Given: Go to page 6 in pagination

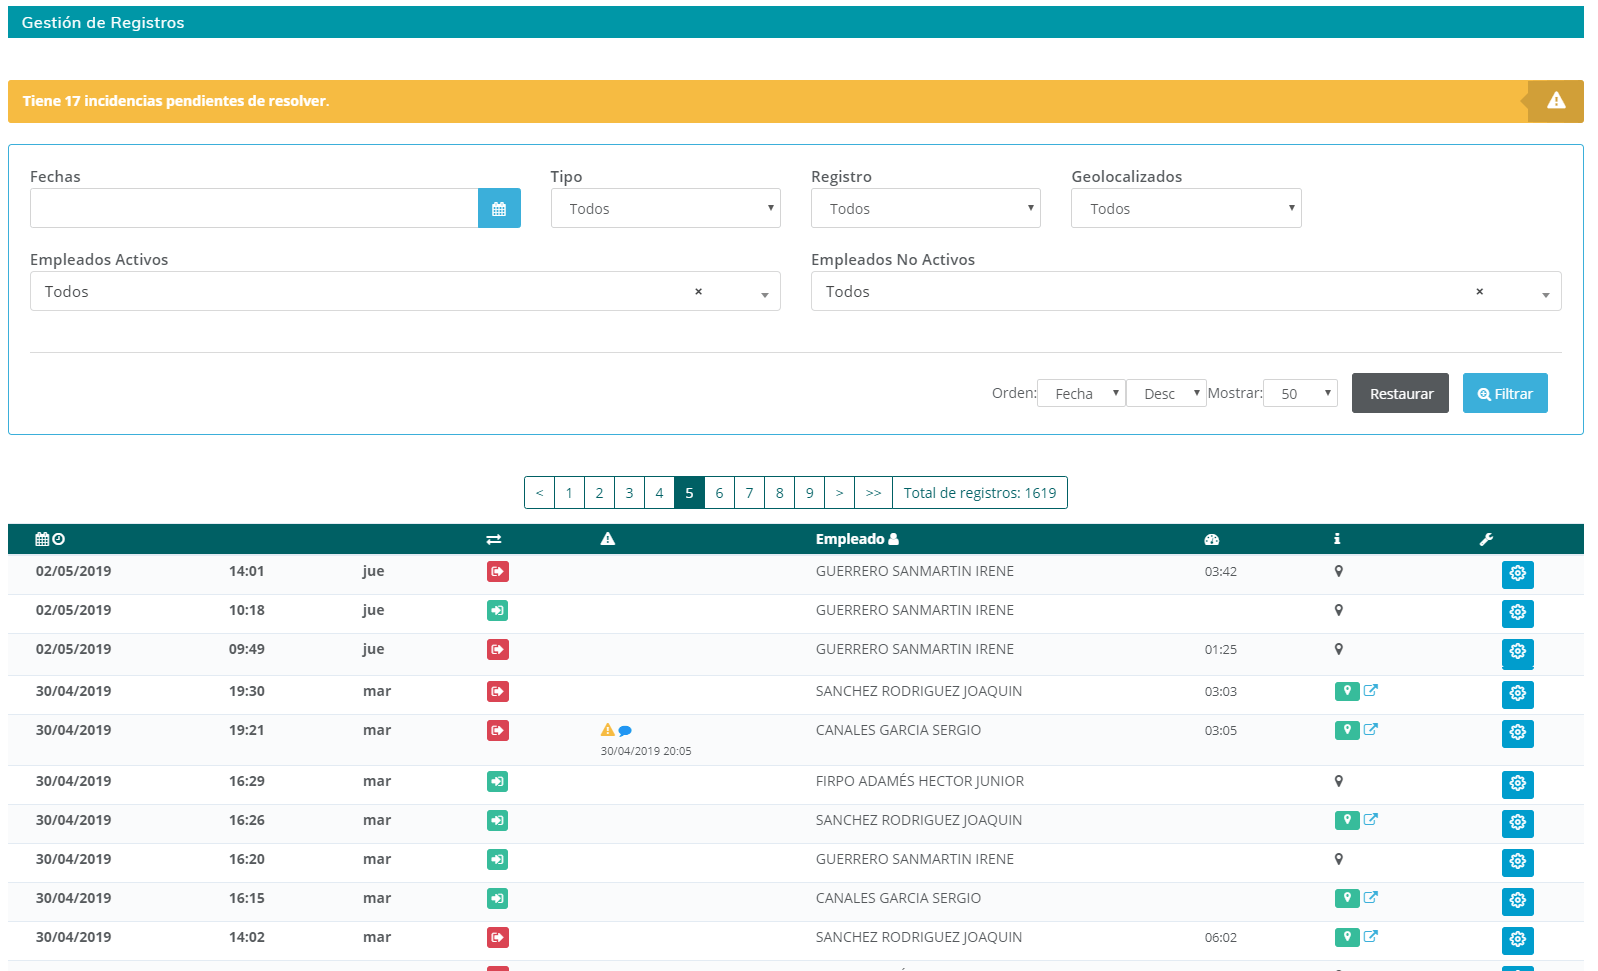Looking at the screenshot, I should 719,493.
